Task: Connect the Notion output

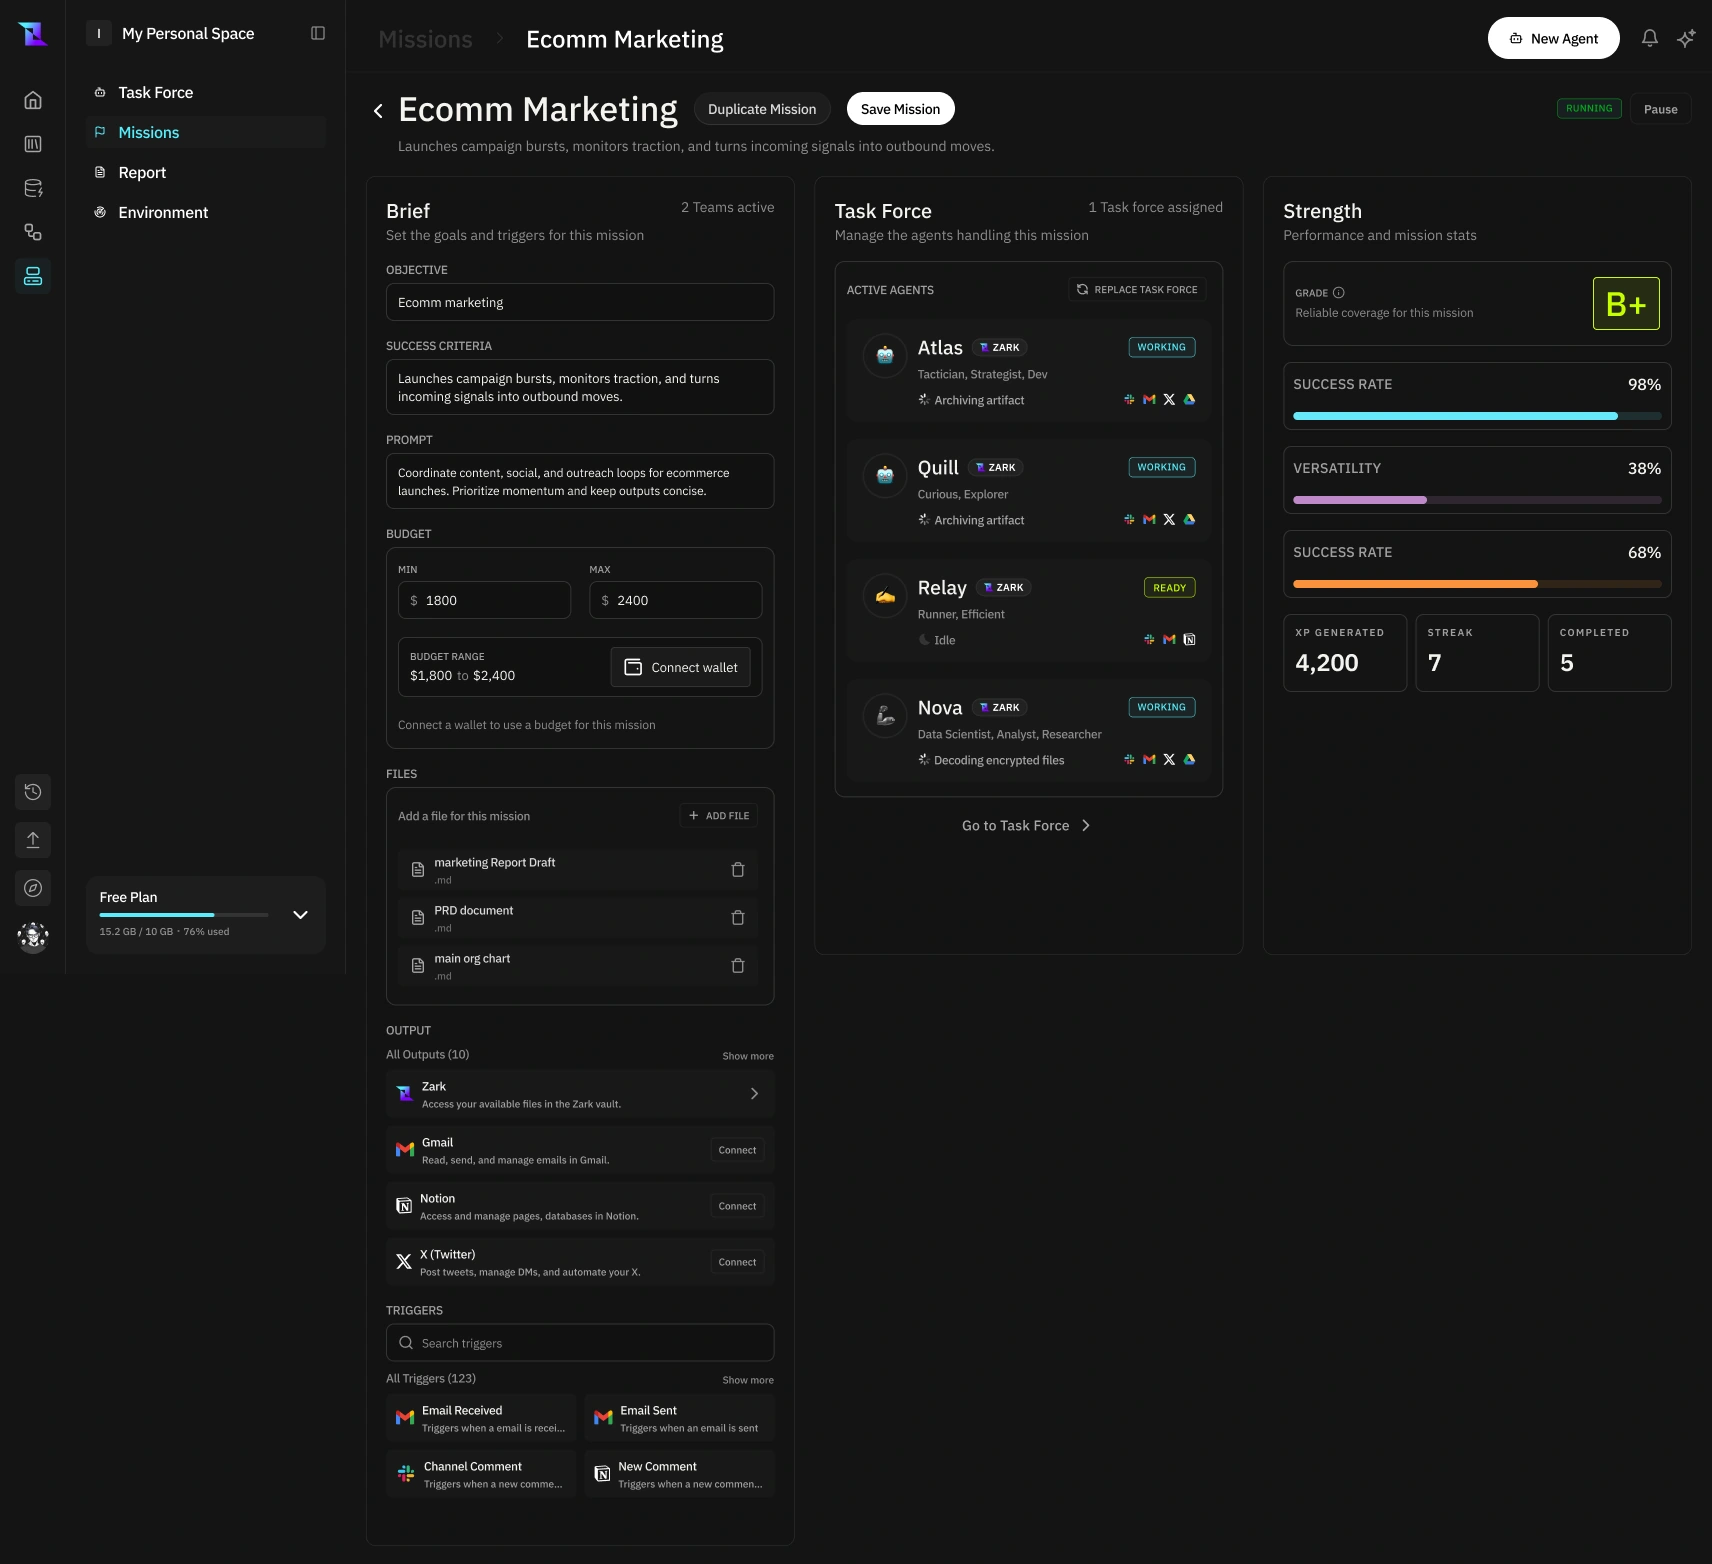Action: (x=737, y=1206)
